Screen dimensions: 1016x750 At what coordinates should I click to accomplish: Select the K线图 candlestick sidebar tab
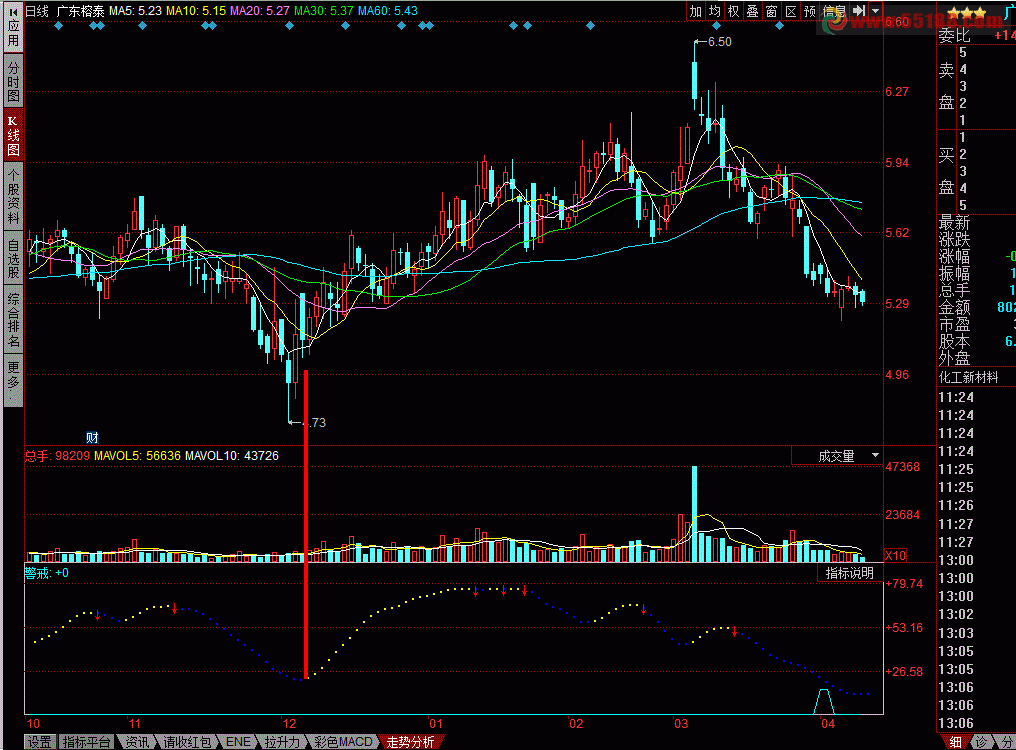pos(13,135)
